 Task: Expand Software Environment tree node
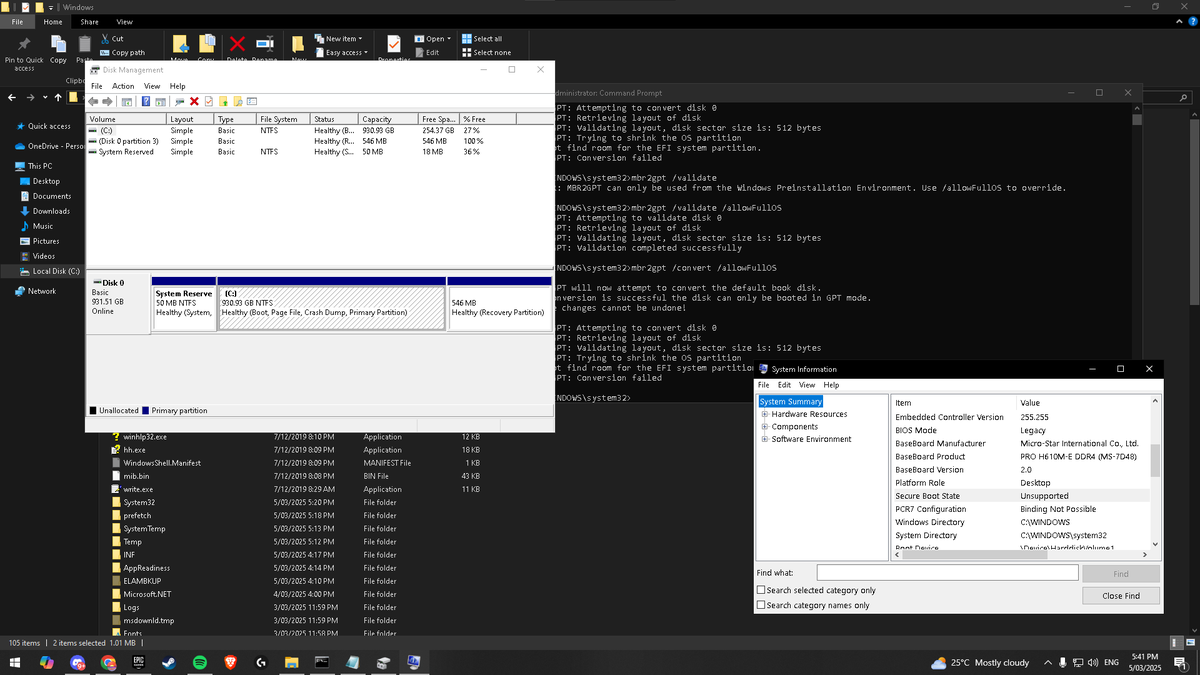pos(765,439)
